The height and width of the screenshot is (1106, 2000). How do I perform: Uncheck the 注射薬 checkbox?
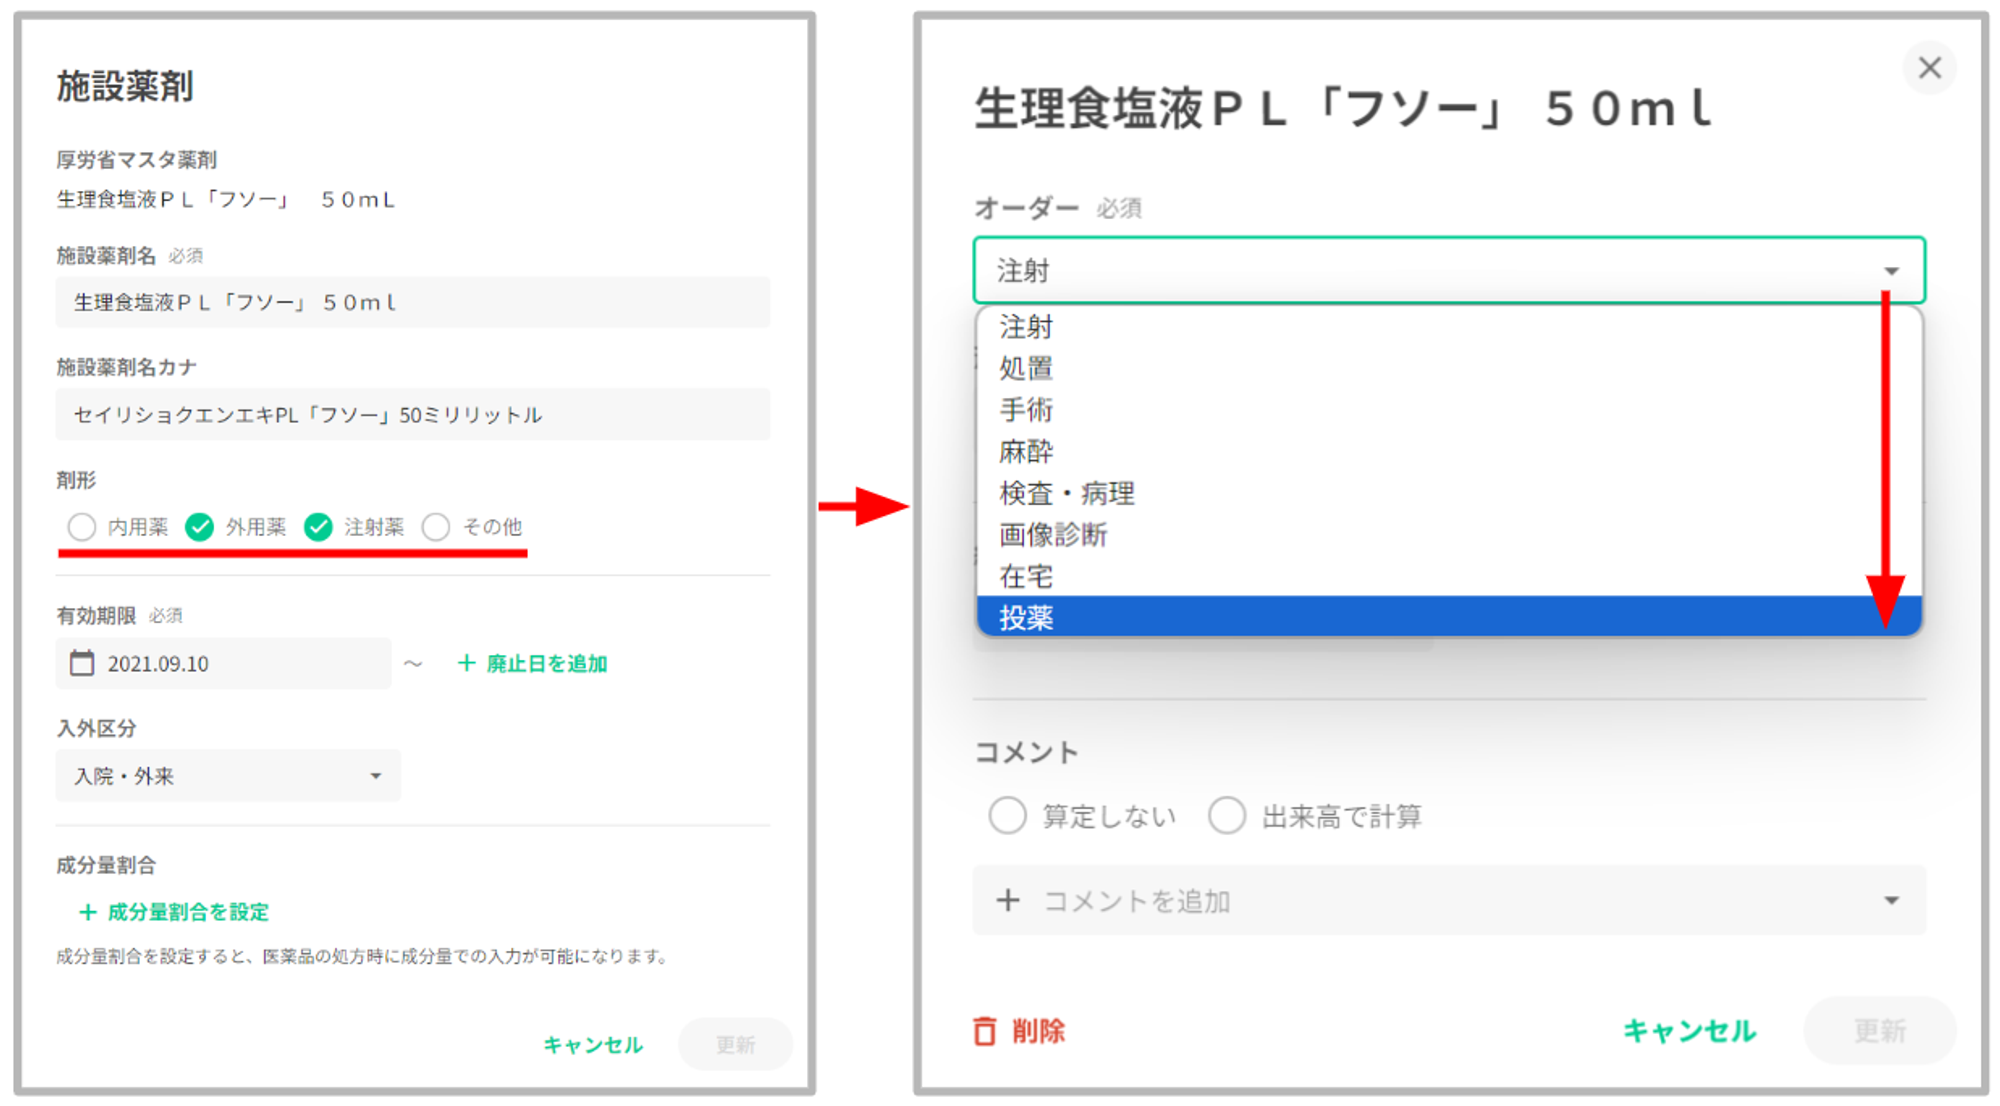[318, 527]
